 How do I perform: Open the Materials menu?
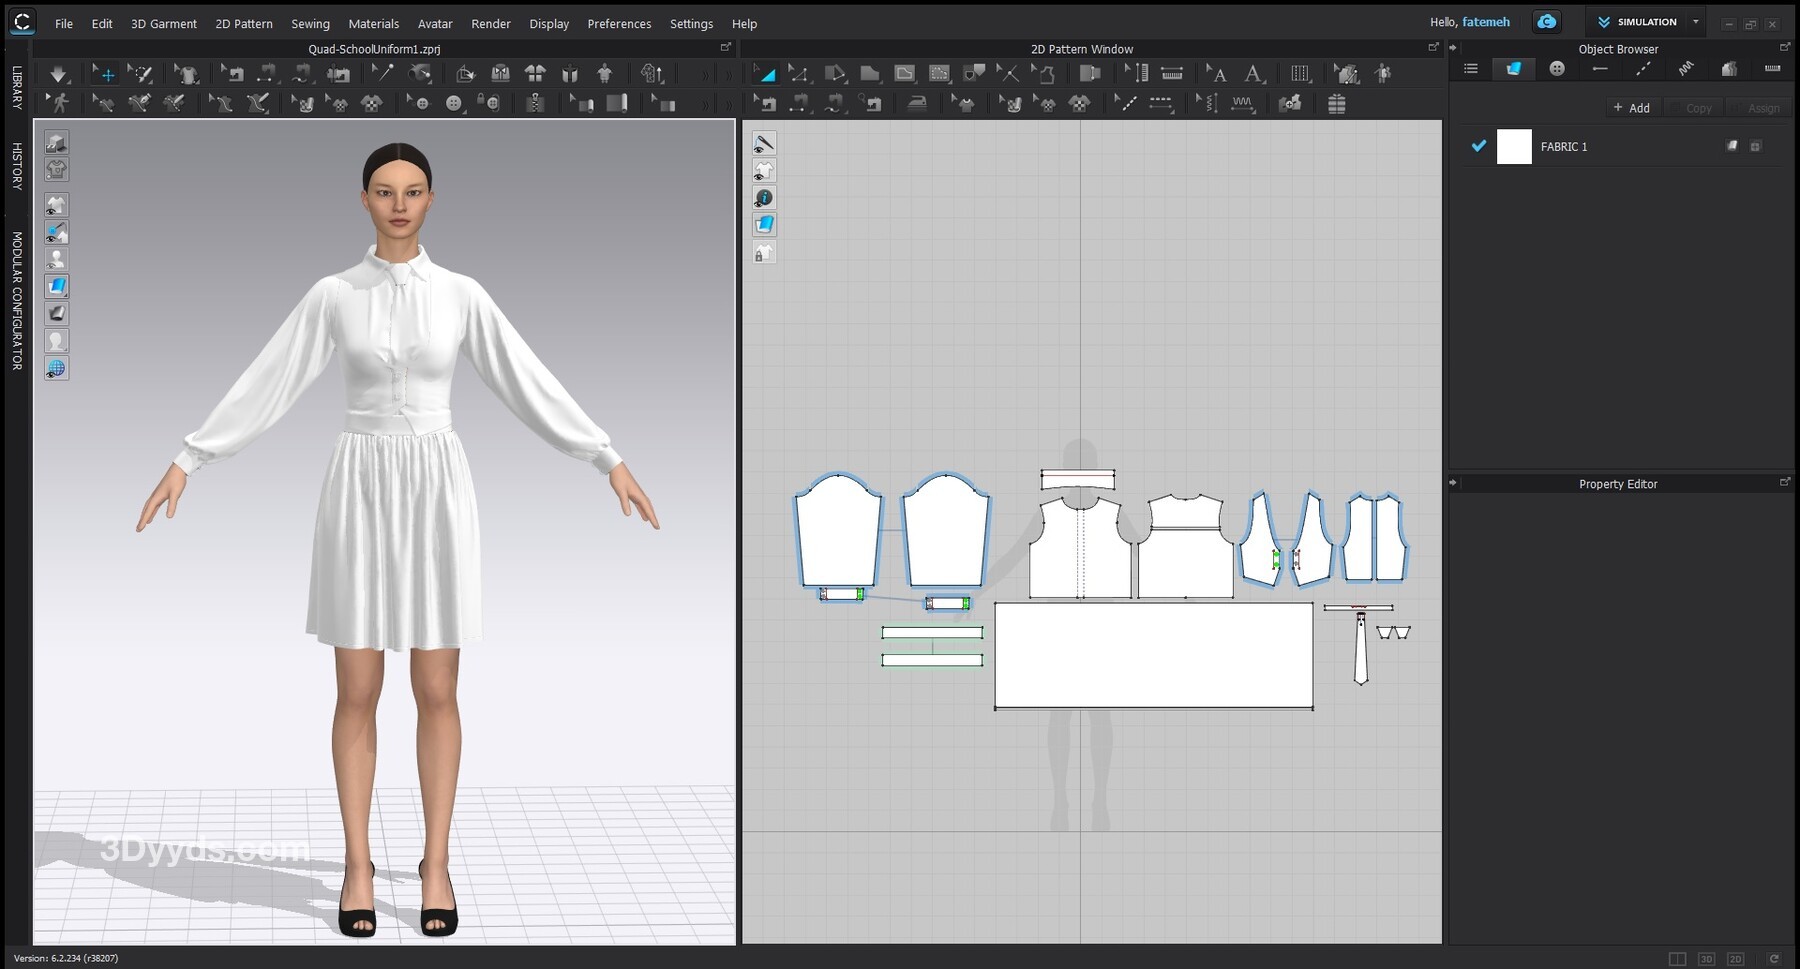tap(373, 23)
